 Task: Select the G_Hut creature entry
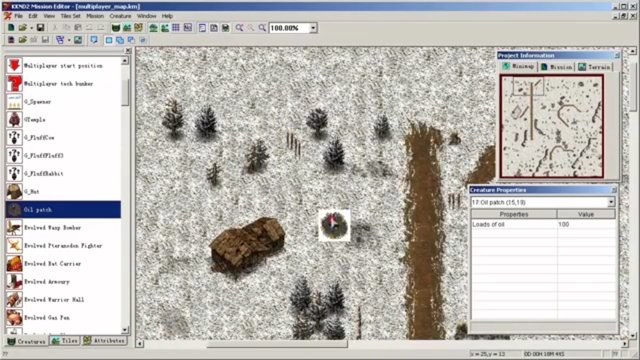63,191
